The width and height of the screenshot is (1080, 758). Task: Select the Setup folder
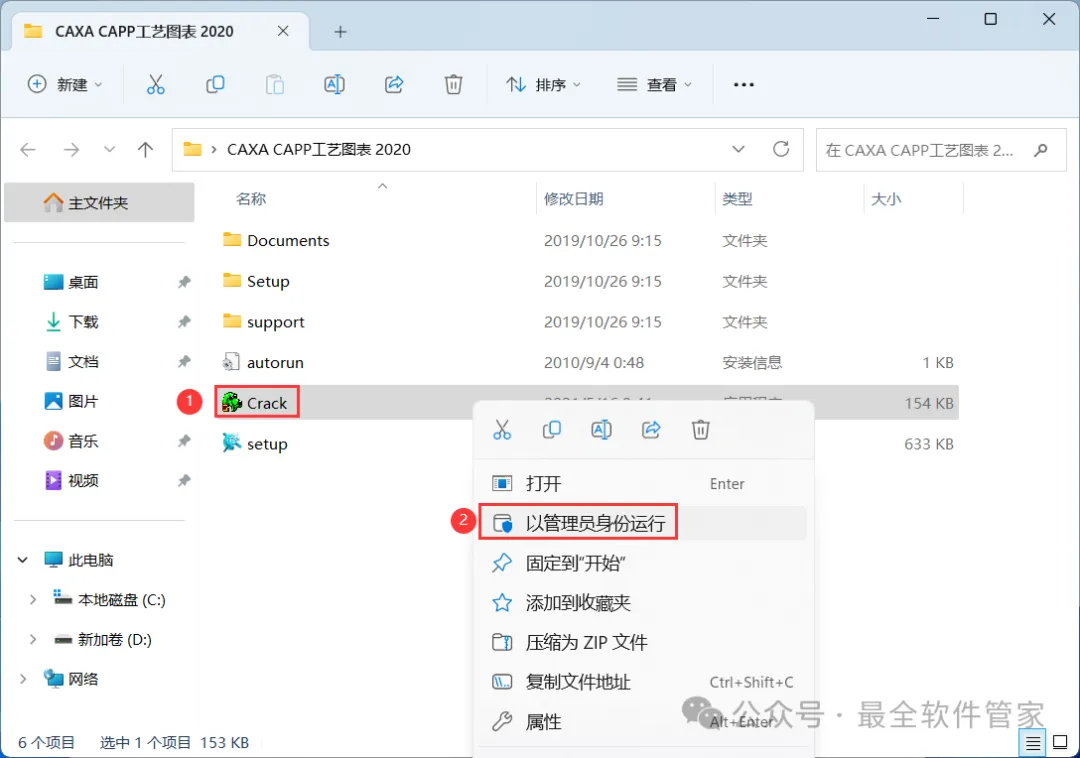coord(268,281)
